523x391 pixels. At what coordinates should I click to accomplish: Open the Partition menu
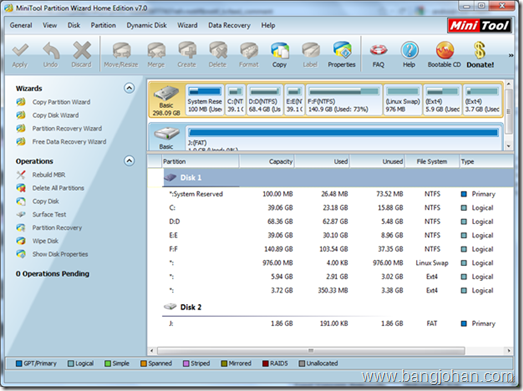[x=103, y=25]
